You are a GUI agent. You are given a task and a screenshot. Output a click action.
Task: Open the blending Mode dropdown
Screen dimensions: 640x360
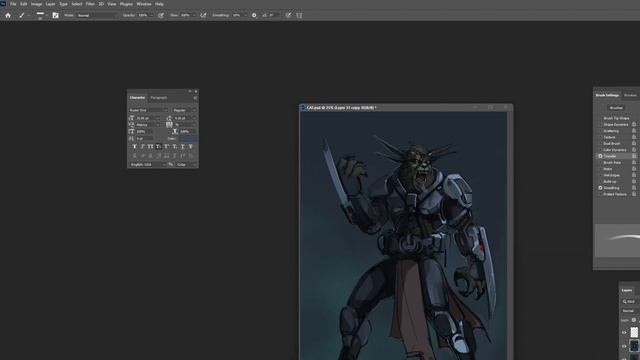(97, 15)
